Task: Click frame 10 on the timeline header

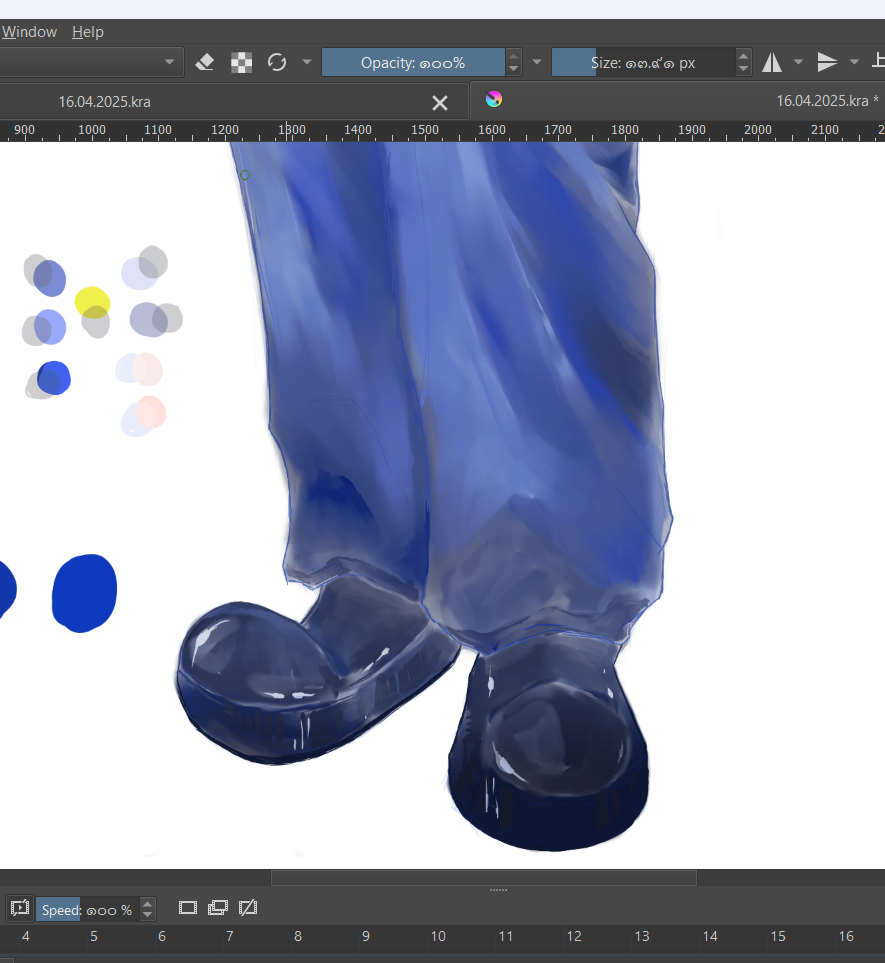Action: pyautogui.click(x=438, y=937)
